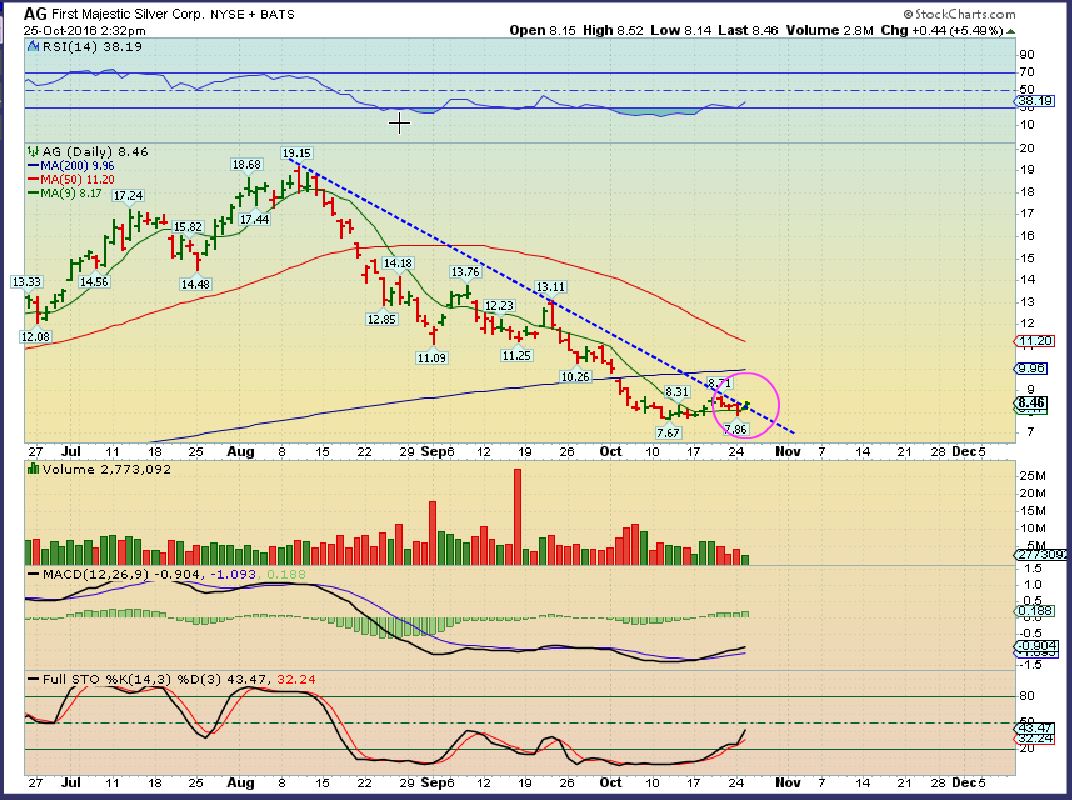Click the 7.67 low price label
This screenshot has height=800, width=1072.
[668, 433]
